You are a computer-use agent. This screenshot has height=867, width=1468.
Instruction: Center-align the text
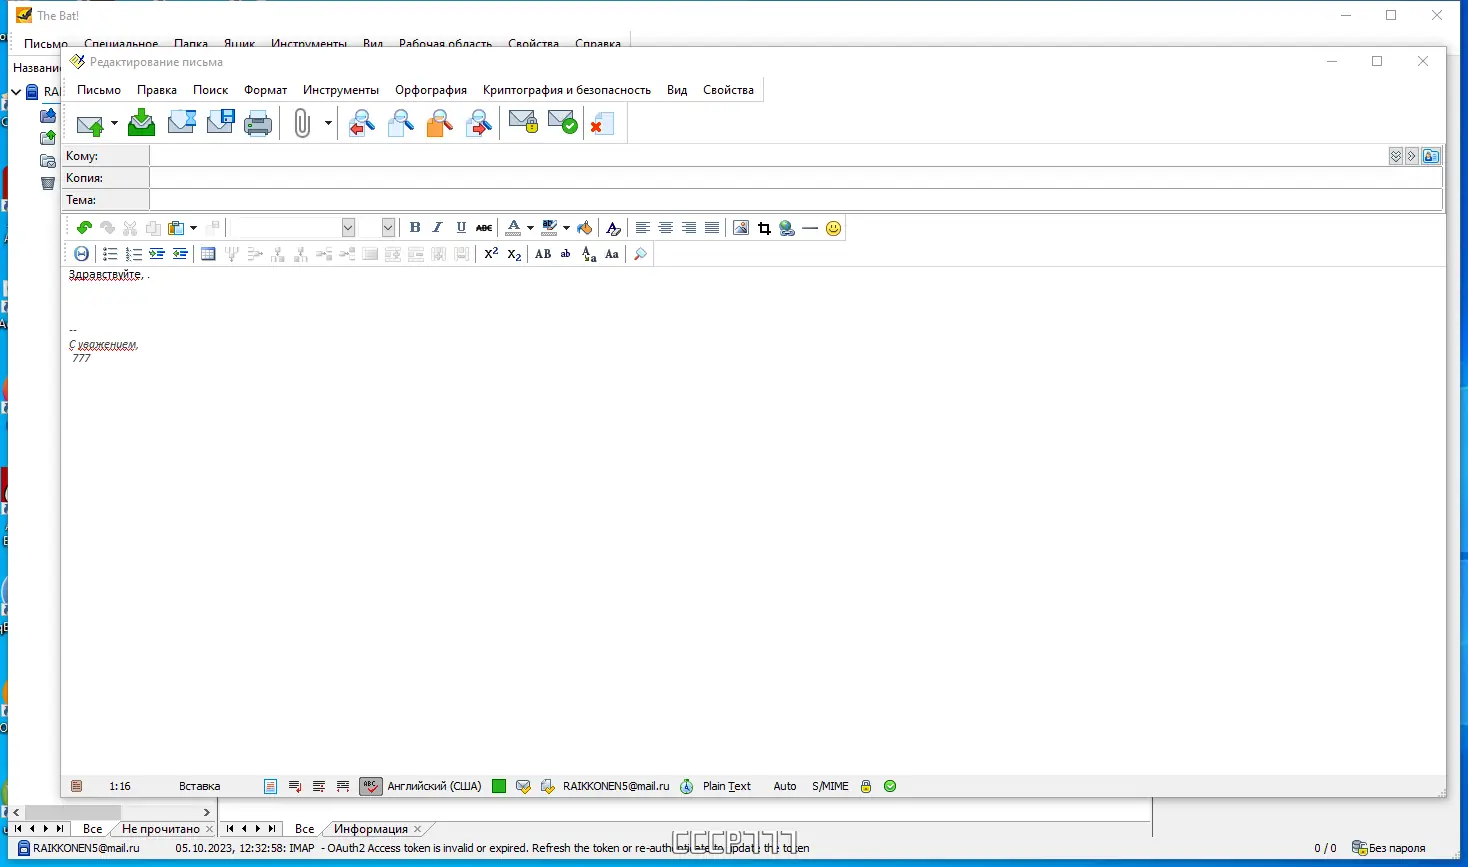click(666, 228)
